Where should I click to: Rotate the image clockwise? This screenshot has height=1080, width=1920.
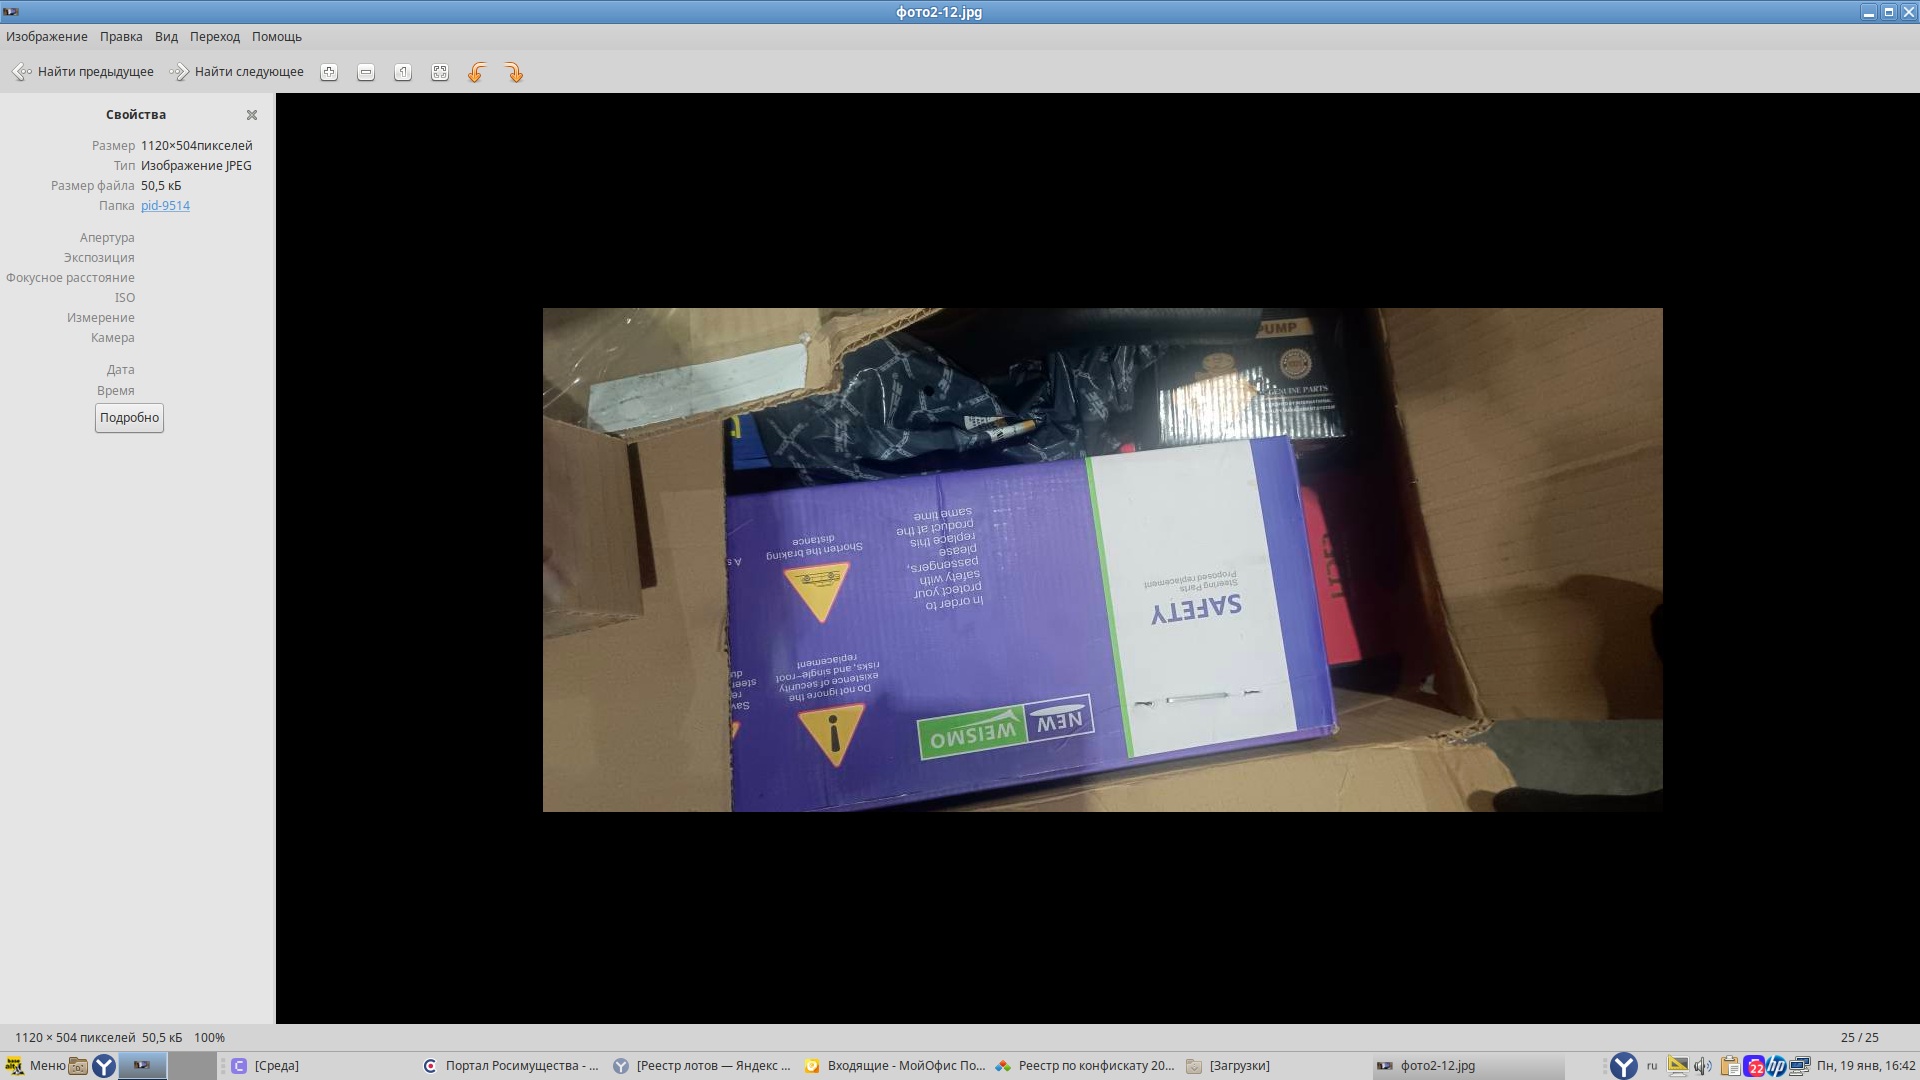tap(514, 72)
